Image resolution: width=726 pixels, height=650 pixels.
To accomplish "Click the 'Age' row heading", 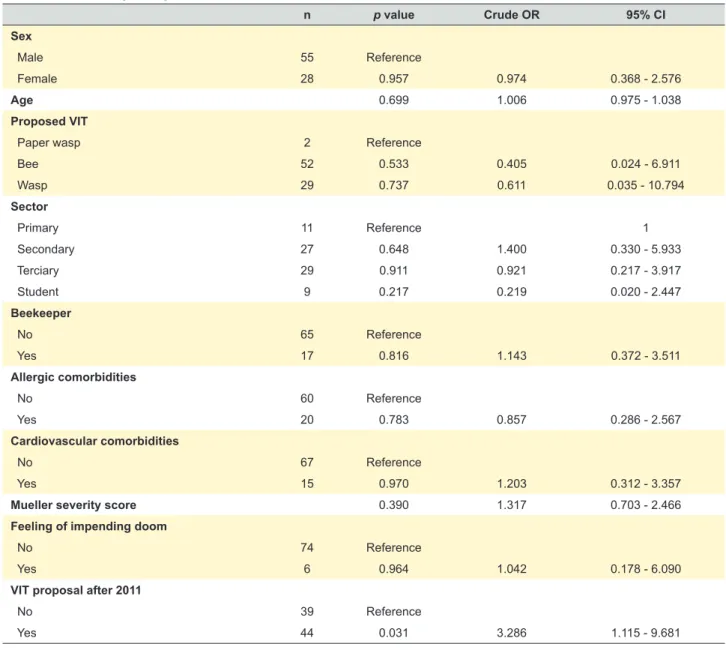I will click(22, 100).
